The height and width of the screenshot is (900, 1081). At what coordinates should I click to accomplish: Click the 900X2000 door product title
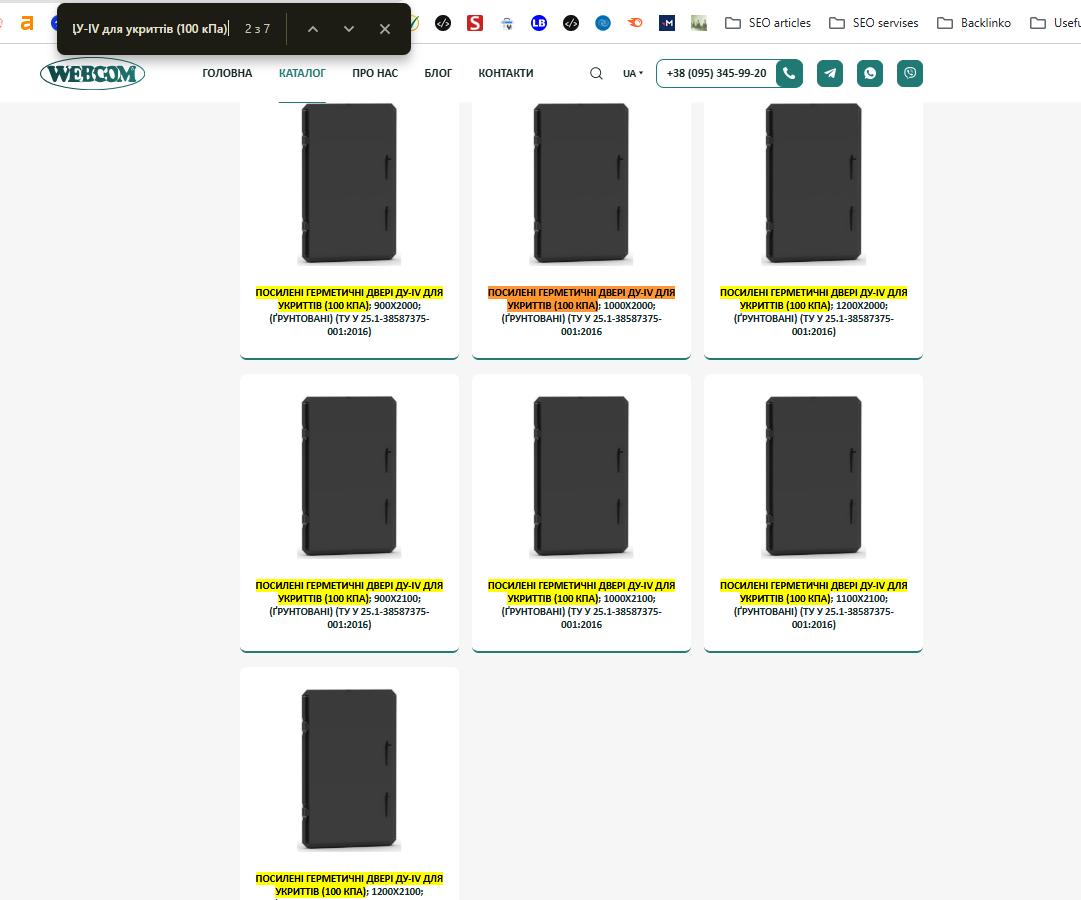[350, 312]
